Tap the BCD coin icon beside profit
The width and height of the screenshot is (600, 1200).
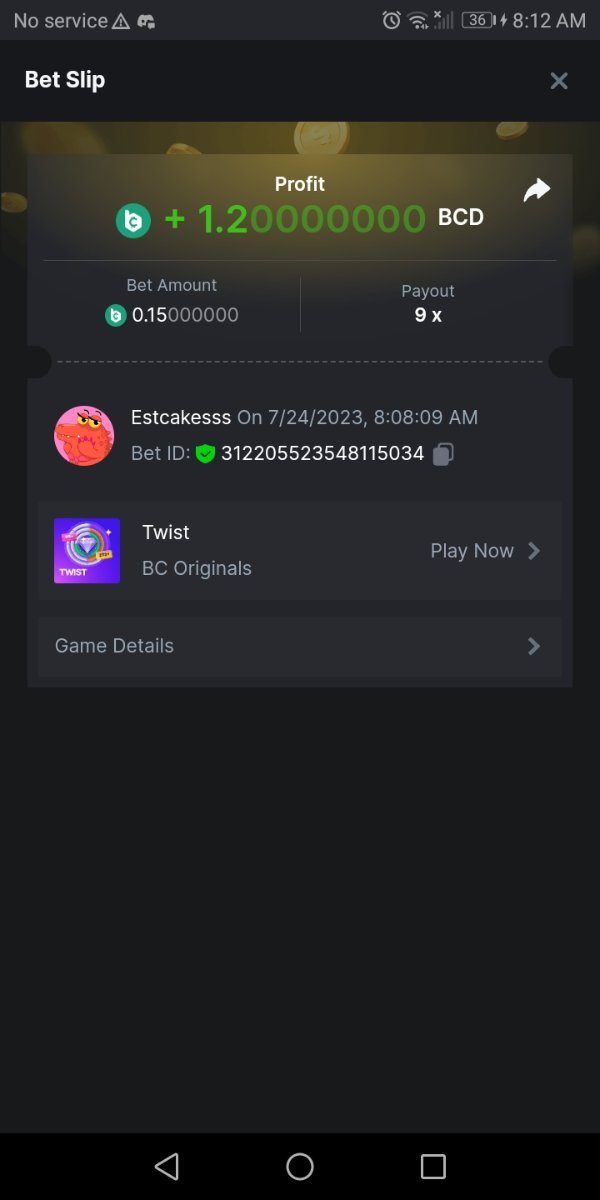pos(133,220)
